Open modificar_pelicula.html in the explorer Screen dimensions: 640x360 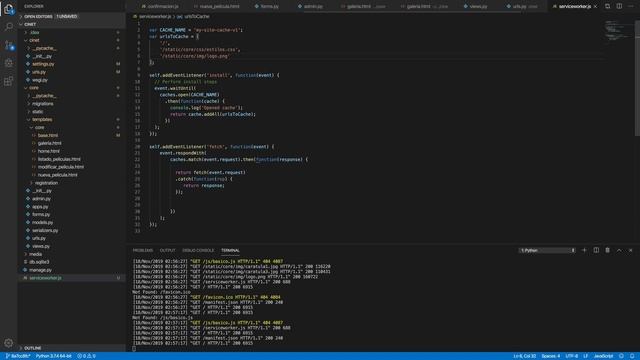(60, 167)
